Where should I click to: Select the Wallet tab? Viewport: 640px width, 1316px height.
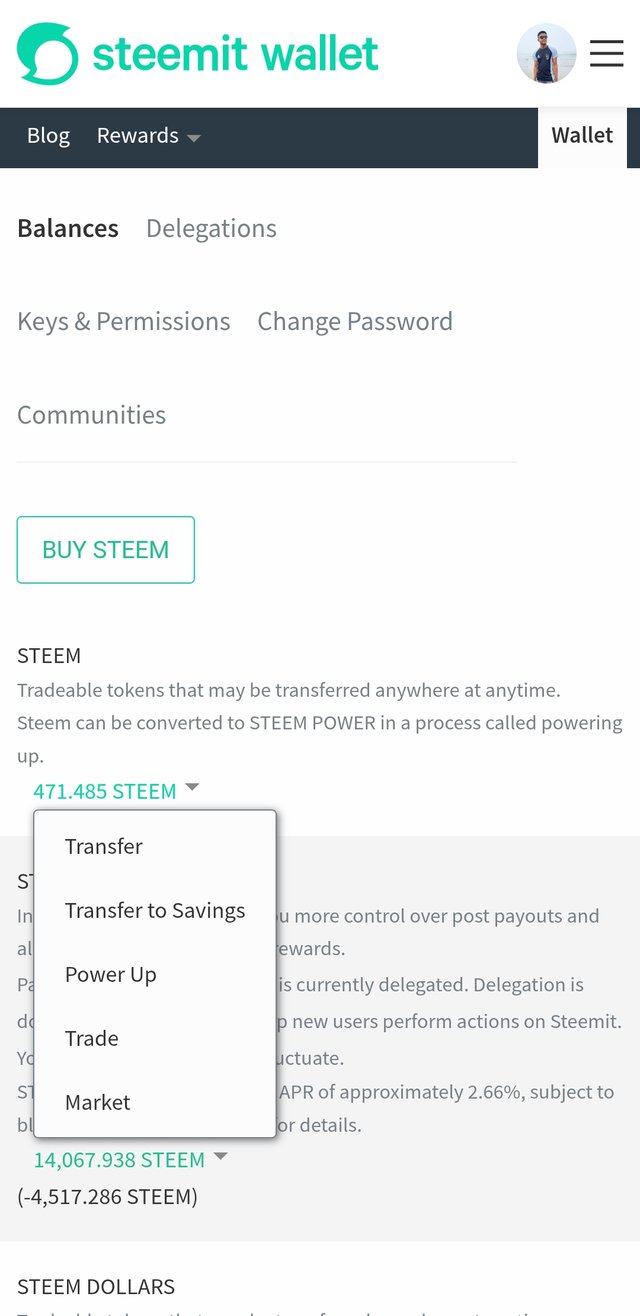point(582,136)
